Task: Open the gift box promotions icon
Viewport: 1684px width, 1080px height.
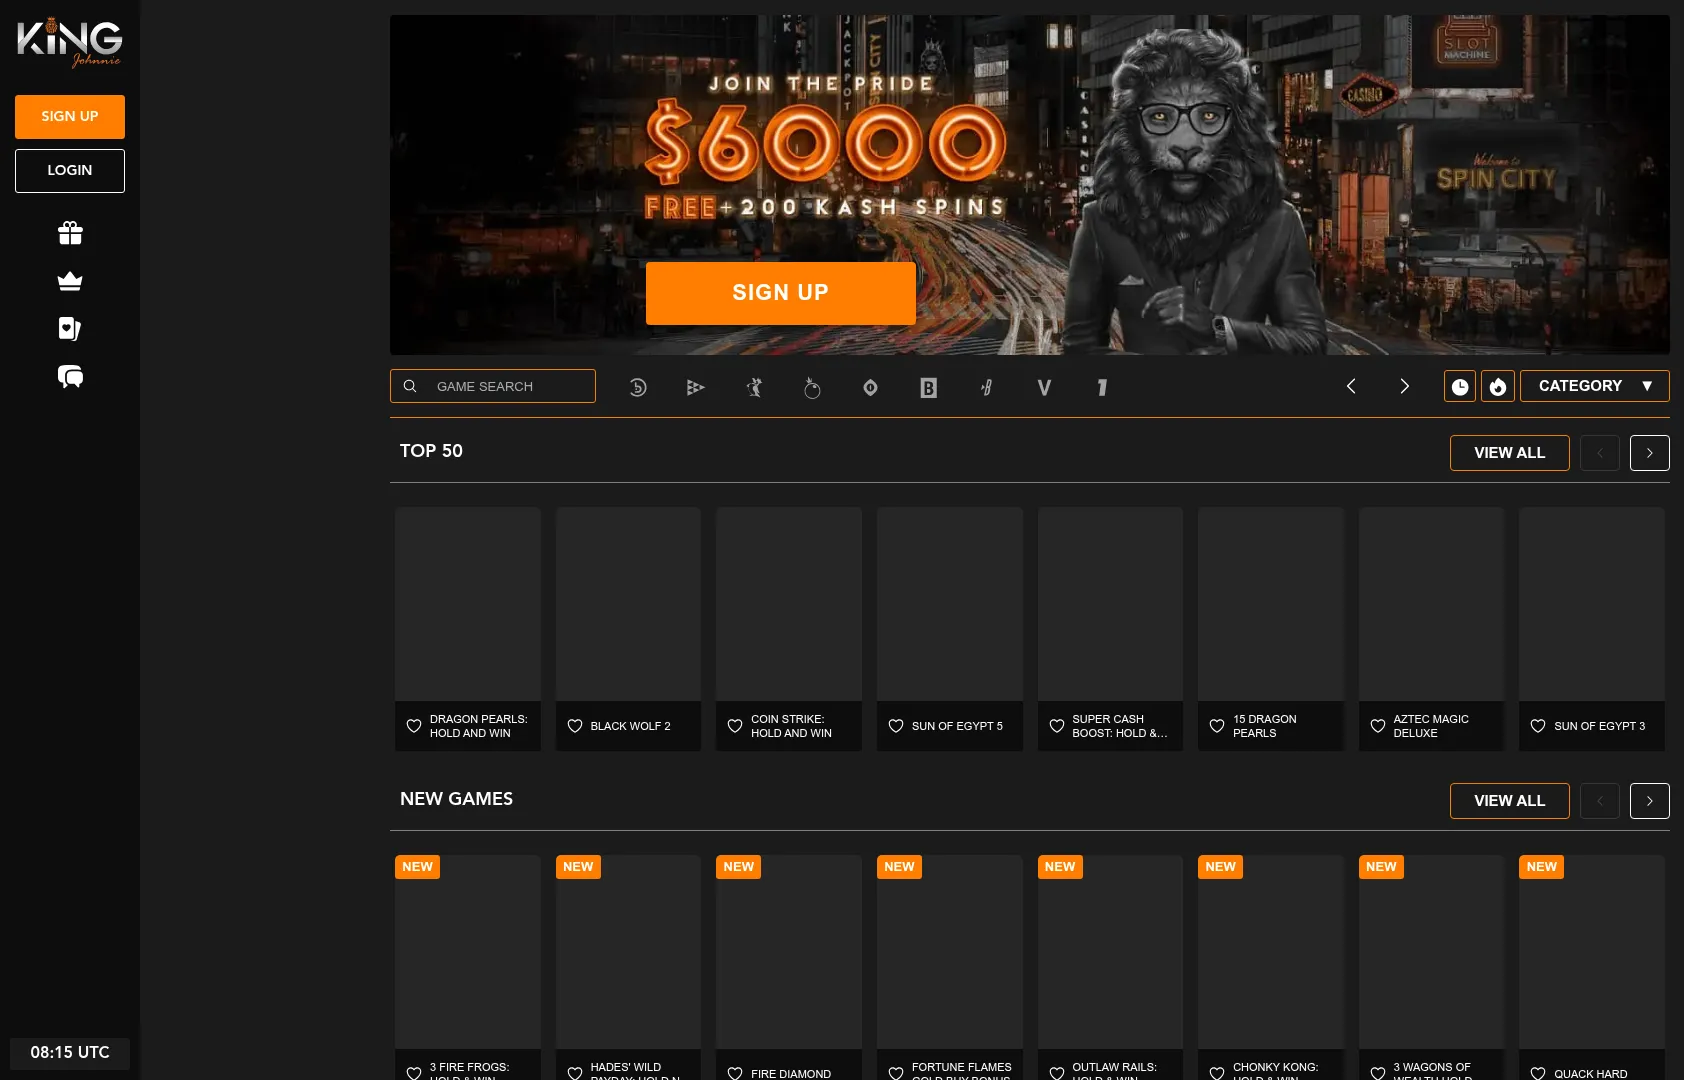Action: pos(70,233)
